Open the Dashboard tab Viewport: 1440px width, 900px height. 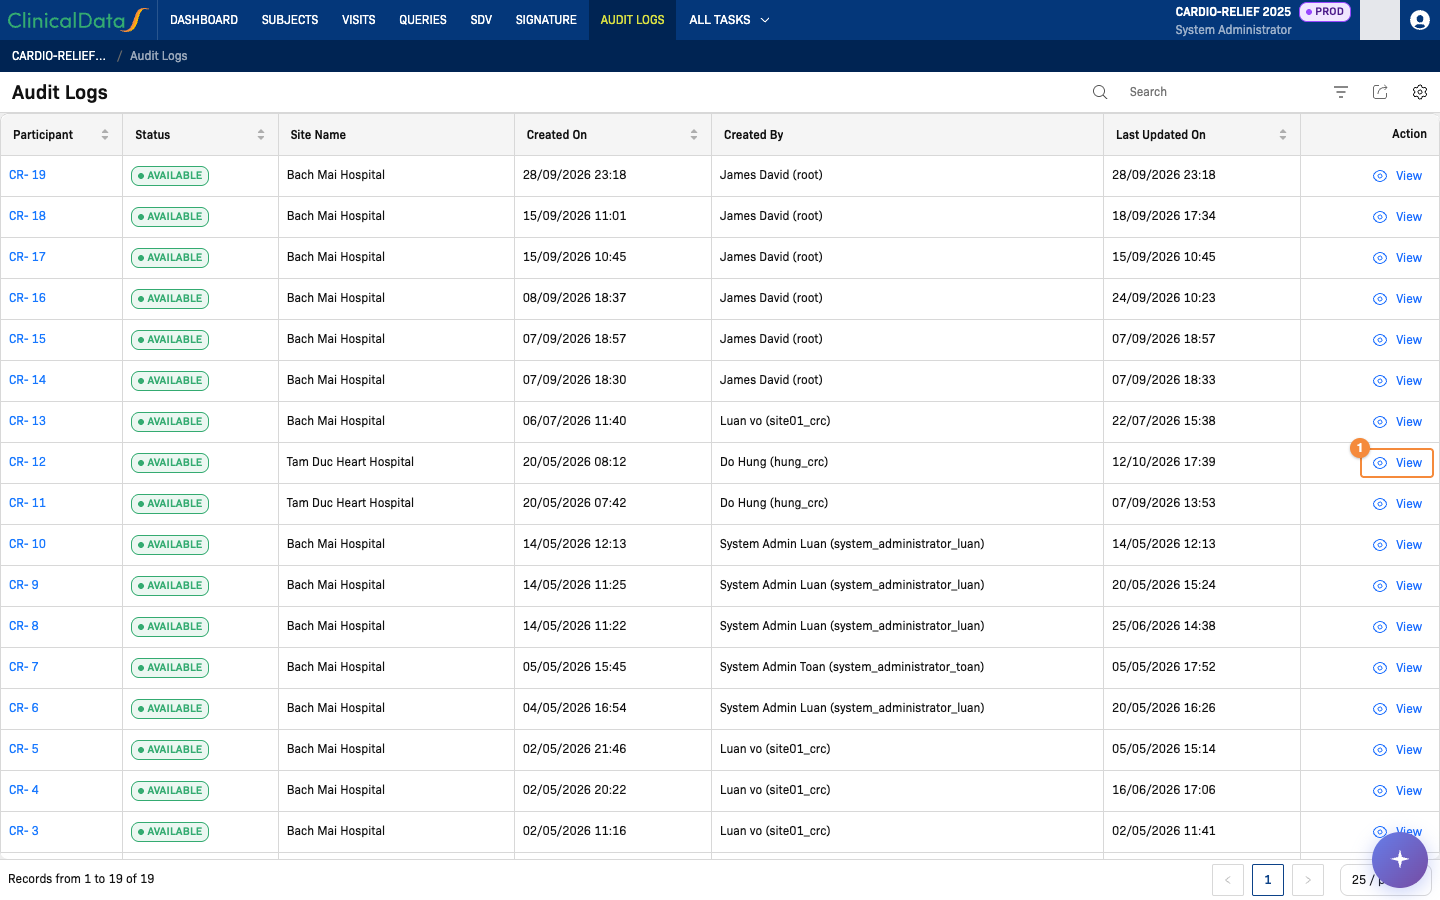click(204, 20)
